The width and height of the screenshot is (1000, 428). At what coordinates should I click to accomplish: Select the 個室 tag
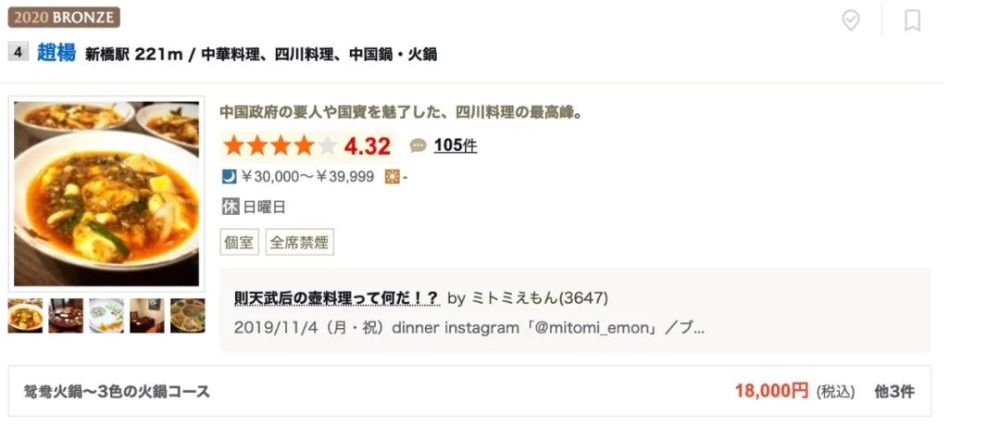tap(239, 242)
